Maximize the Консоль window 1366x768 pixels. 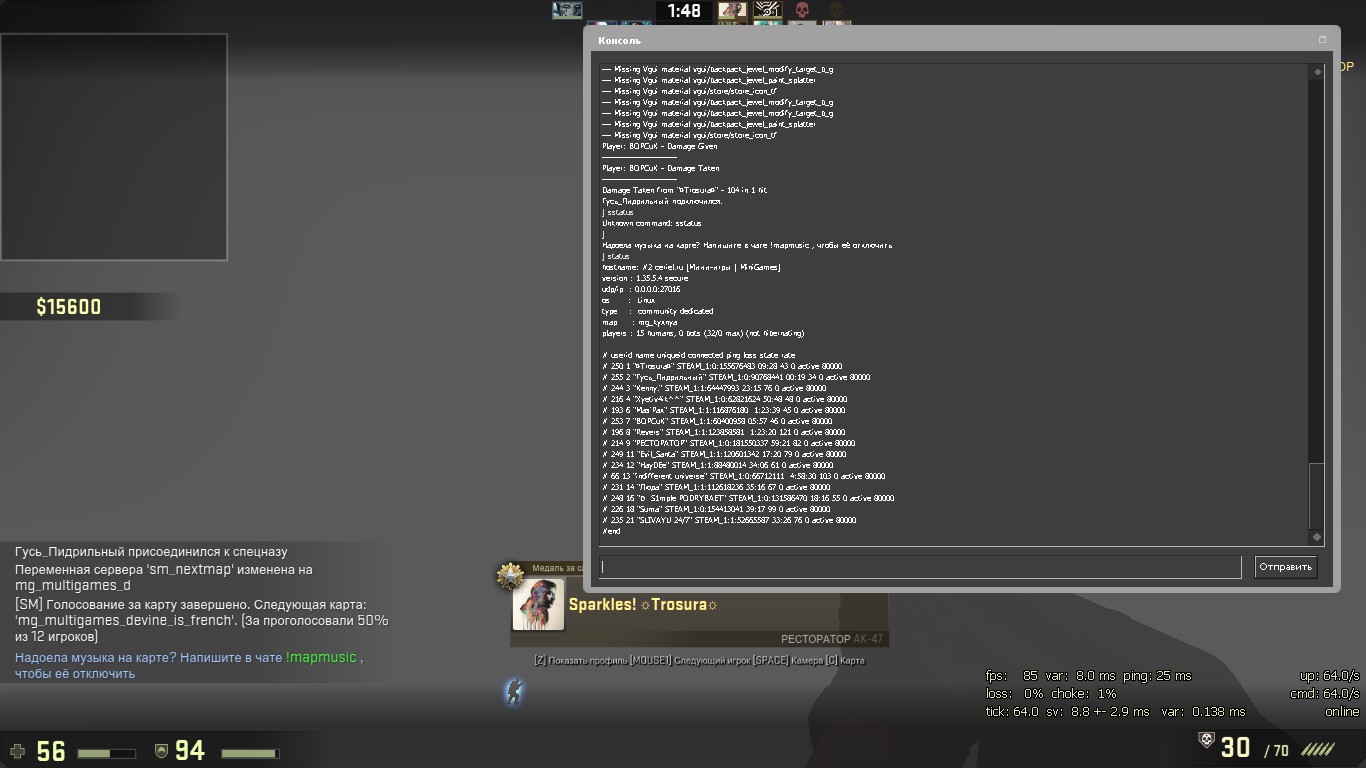coord(1322,40)
